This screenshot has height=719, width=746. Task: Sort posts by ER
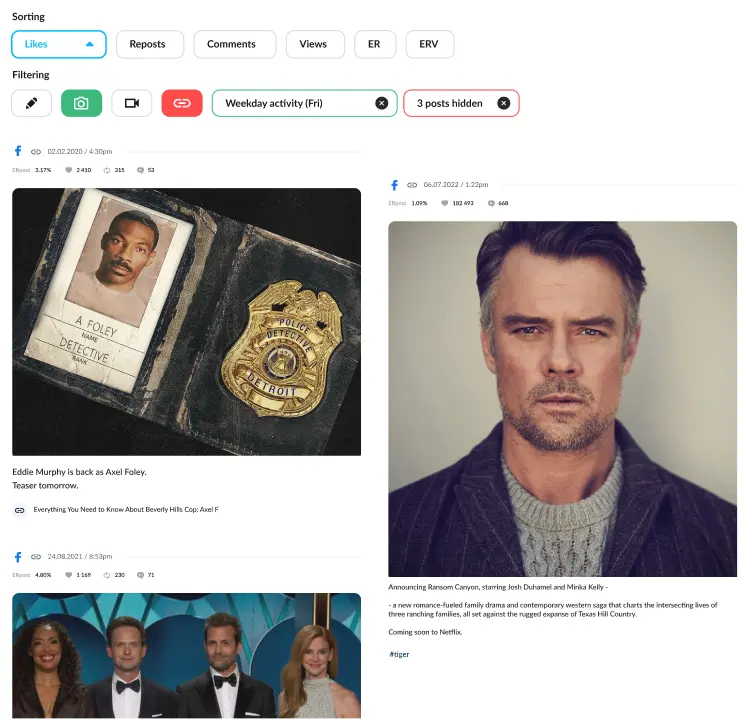click(x=374, y=44)
